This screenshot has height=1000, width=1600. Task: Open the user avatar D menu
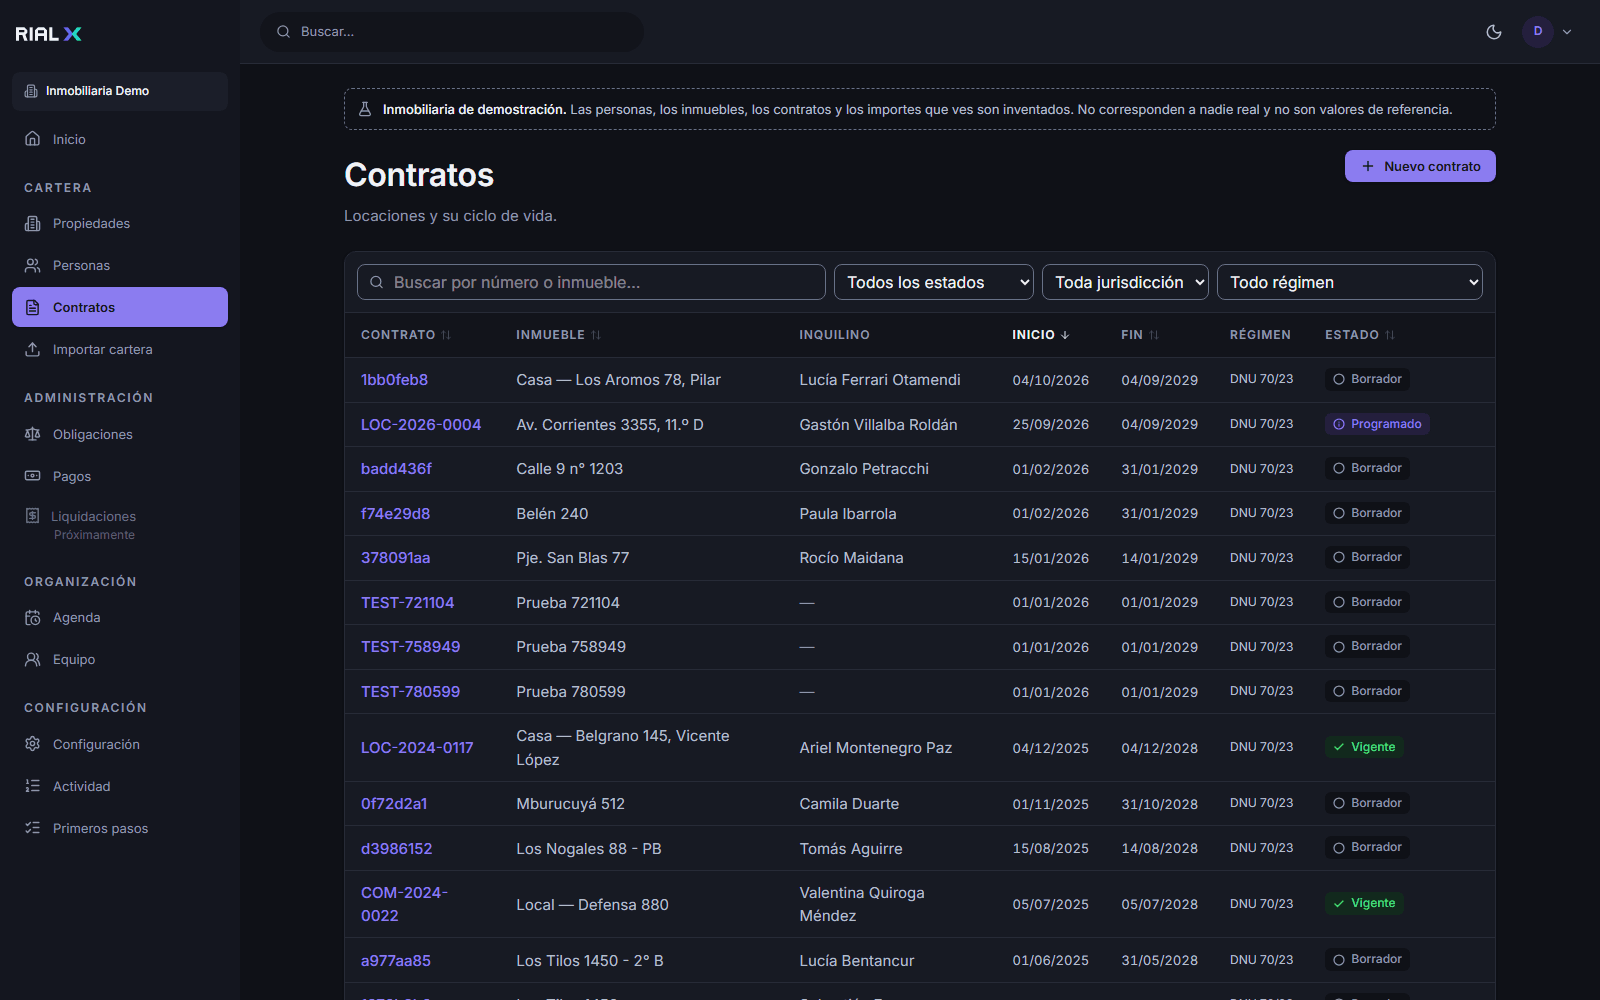coord(1547,32)
